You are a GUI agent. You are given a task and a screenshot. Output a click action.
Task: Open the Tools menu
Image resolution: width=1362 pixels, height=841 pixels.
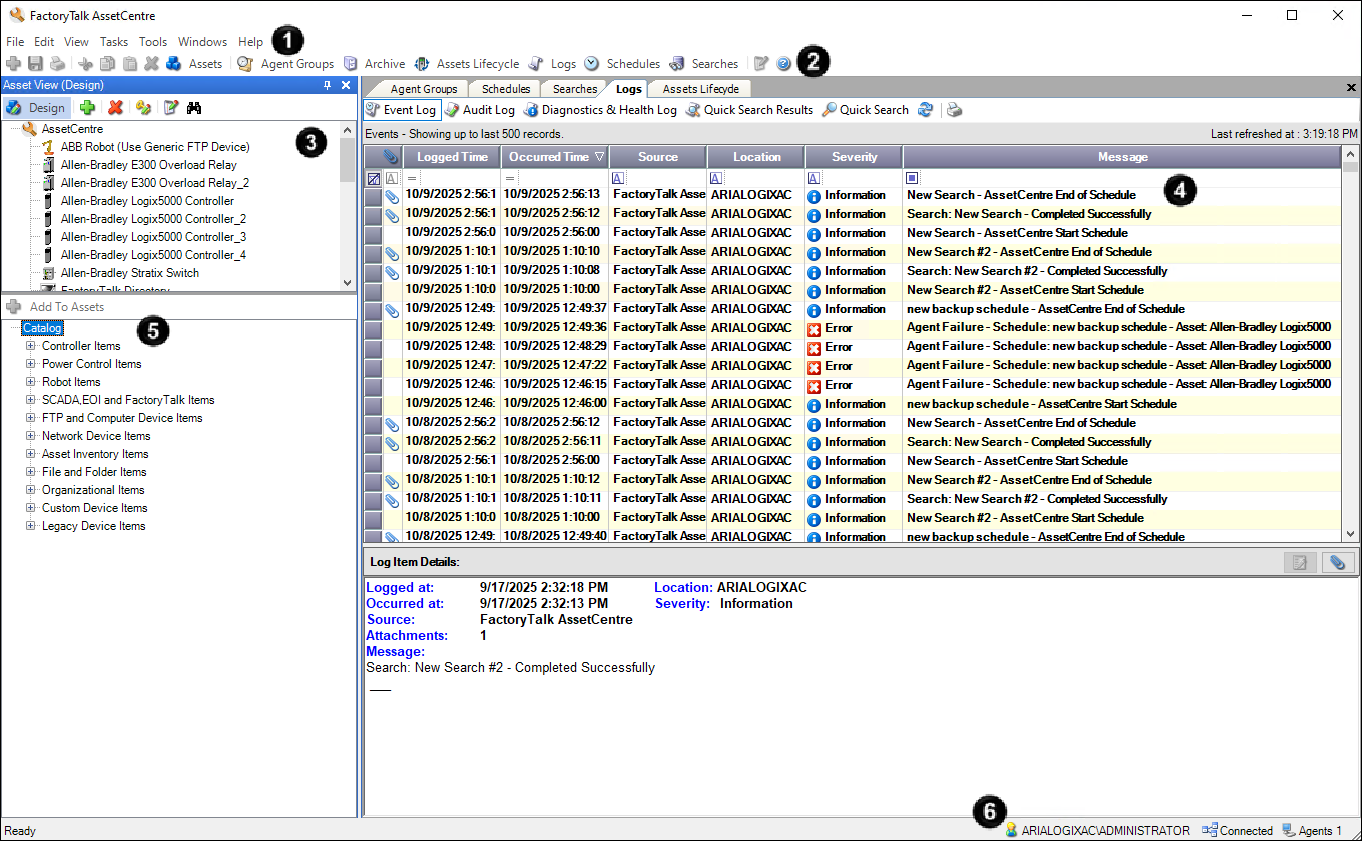pyautogui.click(x=153, y=42)
